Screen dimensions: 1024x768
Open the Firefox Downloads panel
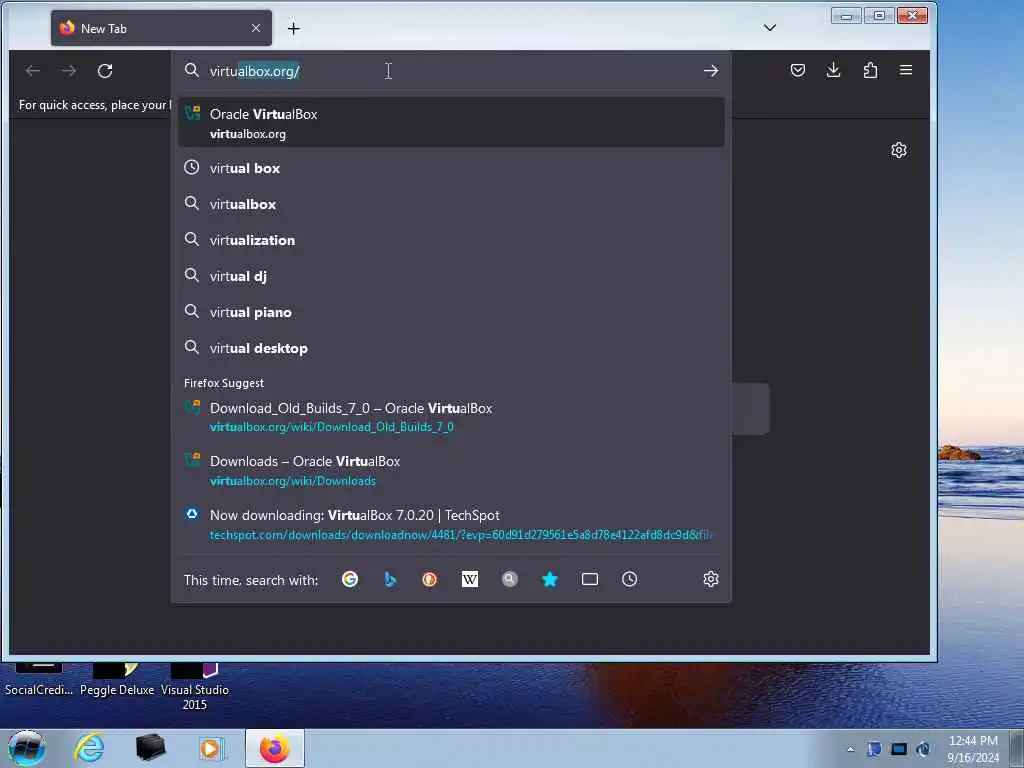pos(833,70)
